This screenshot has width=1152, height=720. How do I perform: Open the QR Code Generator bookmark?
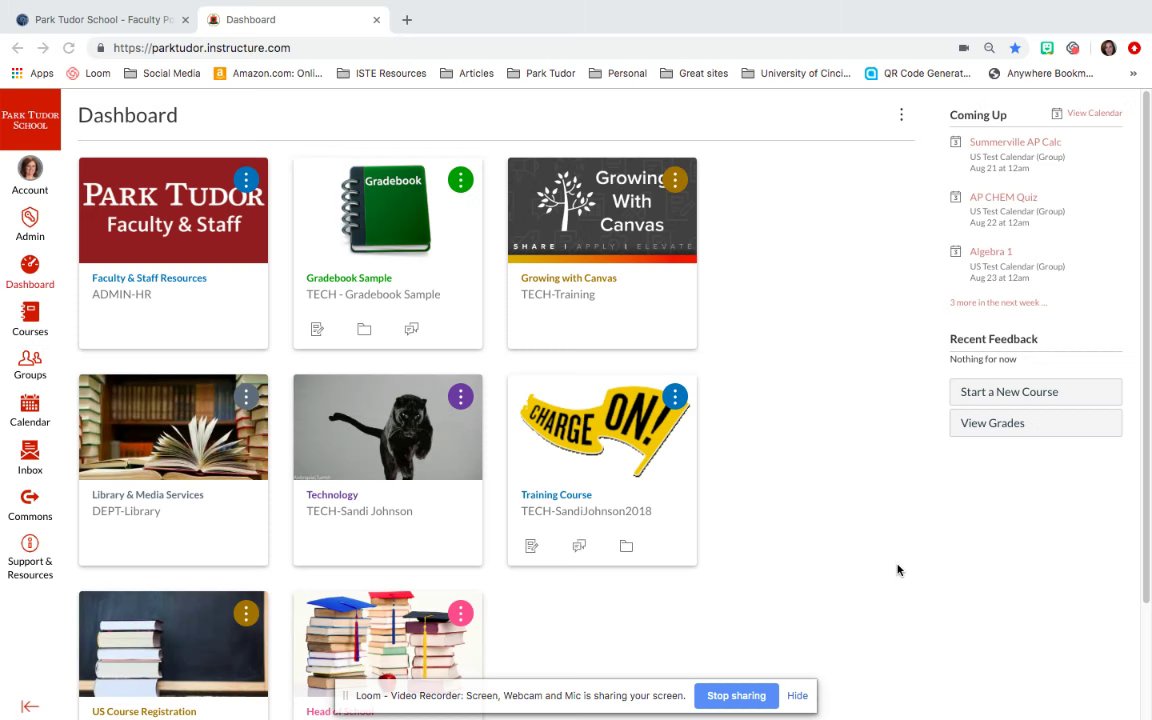pos(918,73)
